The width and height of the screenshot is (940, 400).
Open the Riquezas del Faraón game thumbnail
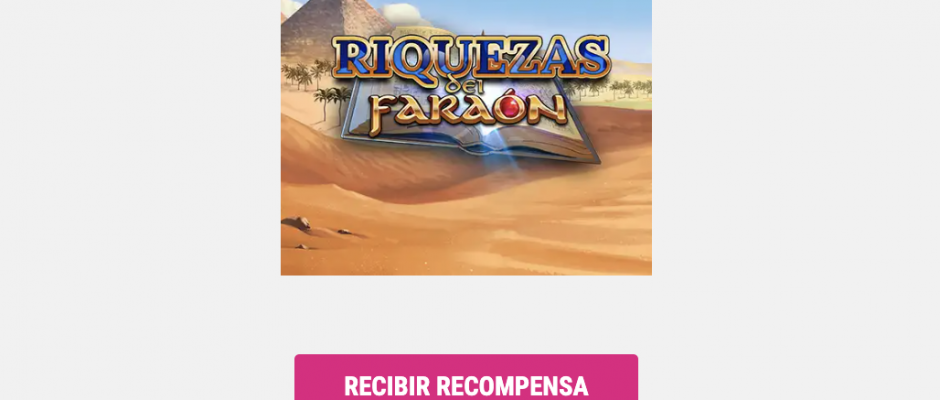click(466, 137)
